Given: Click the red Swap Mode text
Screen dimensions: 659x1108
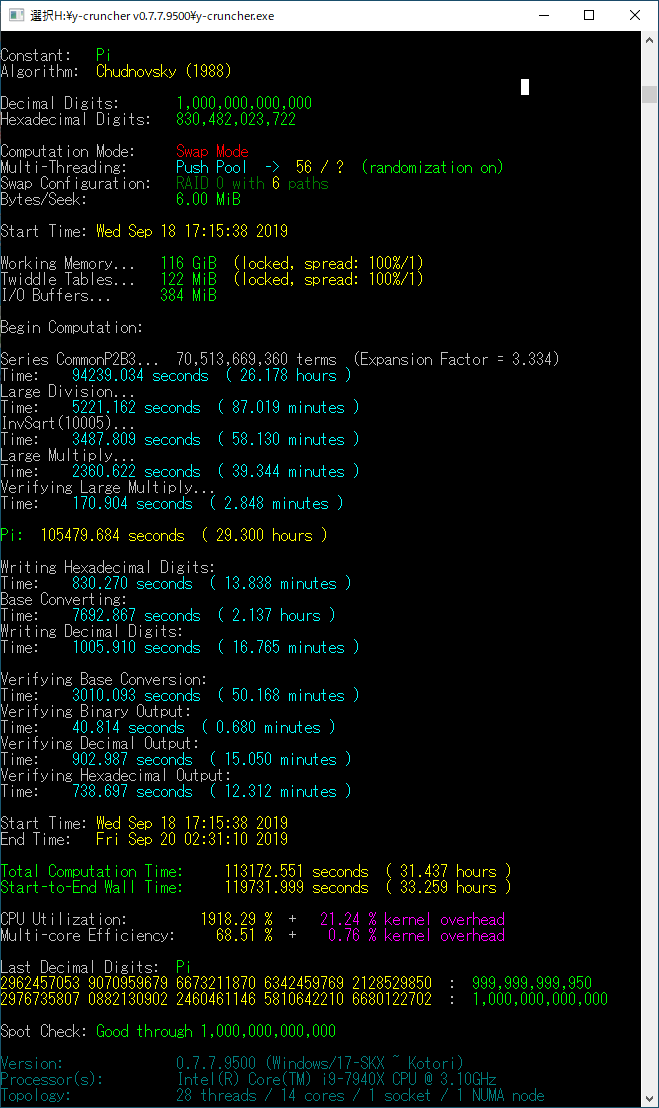Looking at the screenshot, I should click(x=212, y=152).
